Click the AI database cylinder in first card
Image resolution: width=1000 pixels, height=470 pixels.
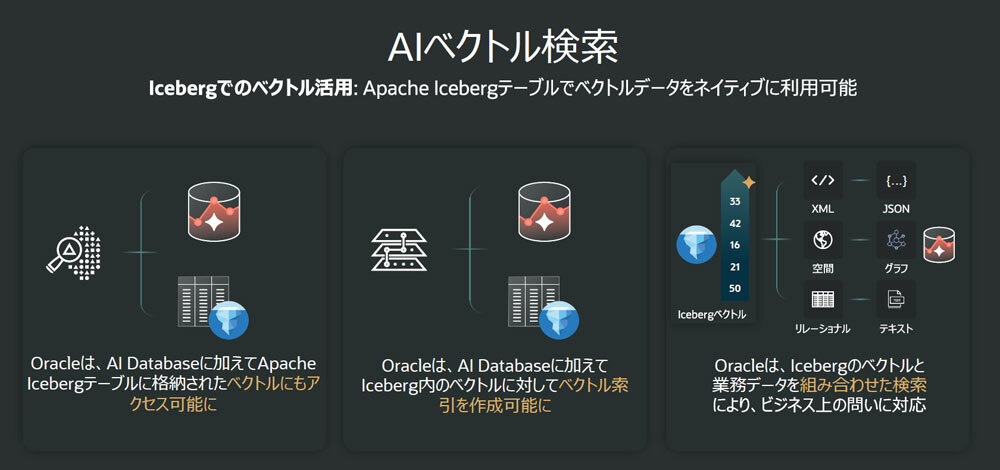(216, 213)
